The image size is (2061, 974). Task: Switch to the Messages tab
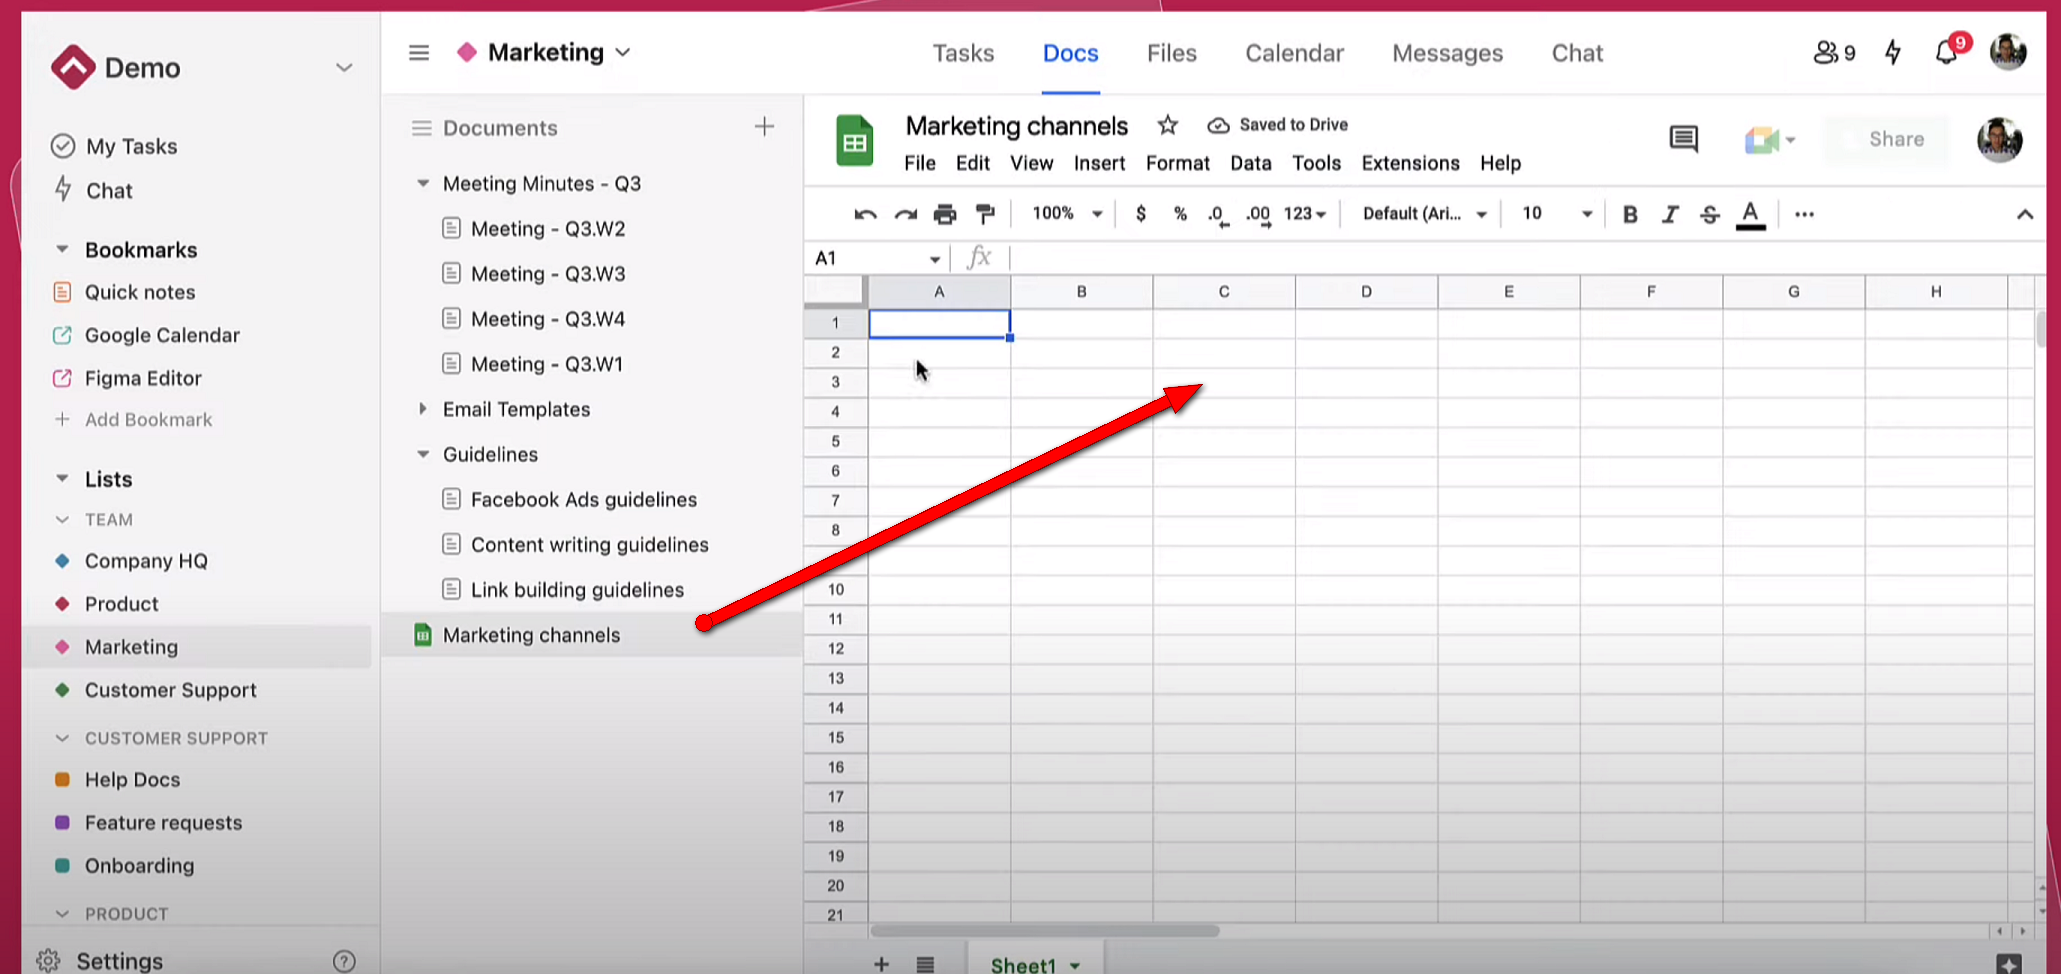(x=1447, y=53)
